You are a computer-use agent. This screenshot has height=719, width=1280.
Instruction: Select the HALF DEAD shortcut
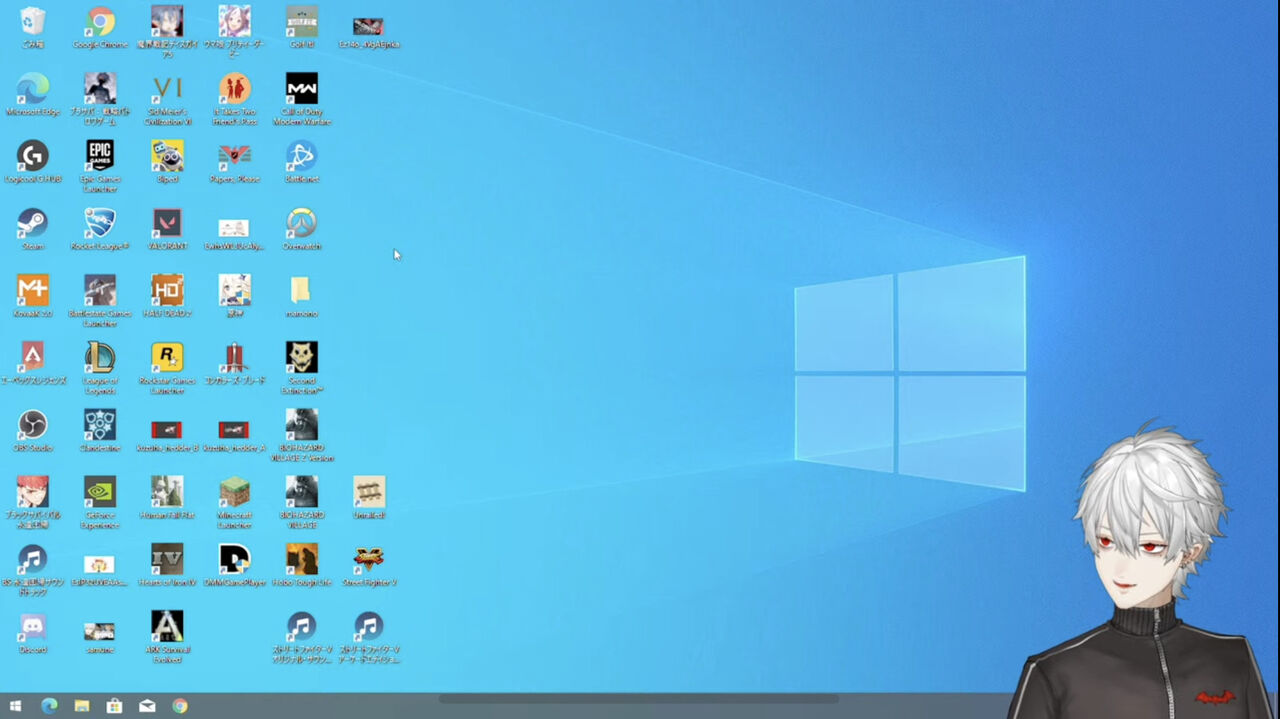pyautogui.click(x=167, y=290)
